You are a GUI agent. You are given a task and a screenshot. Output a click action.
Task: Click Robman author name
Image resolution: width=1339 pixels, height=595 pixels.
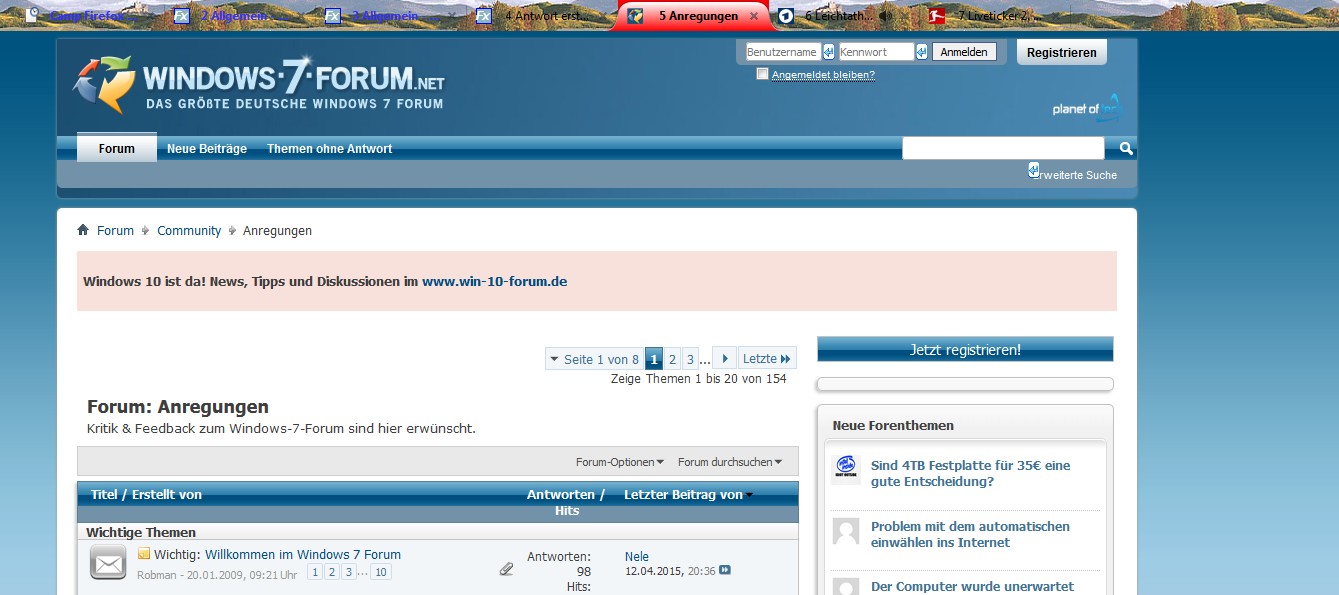tap(156, 574)
